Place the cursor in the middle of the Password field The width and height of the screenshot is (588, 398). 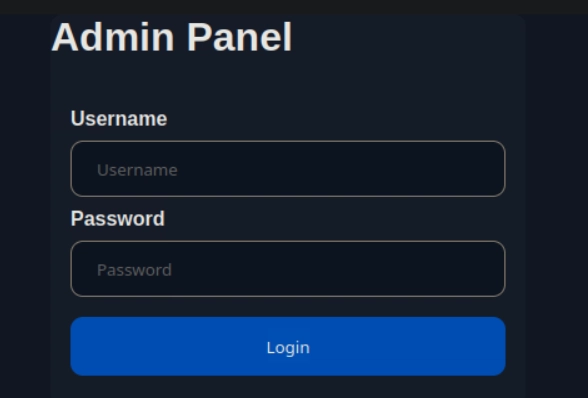[x=288, y=269]
